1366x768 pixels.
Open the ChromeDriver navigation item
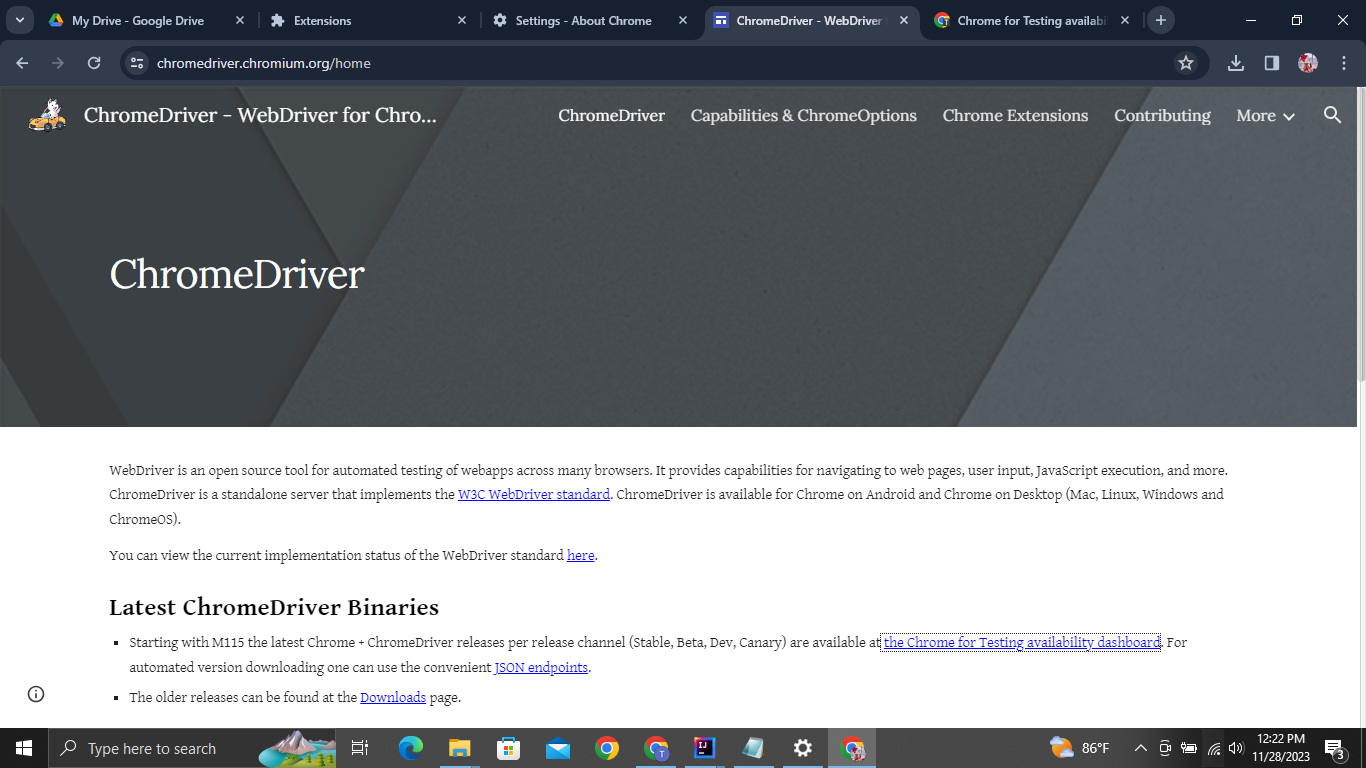(x=611, y=115)
